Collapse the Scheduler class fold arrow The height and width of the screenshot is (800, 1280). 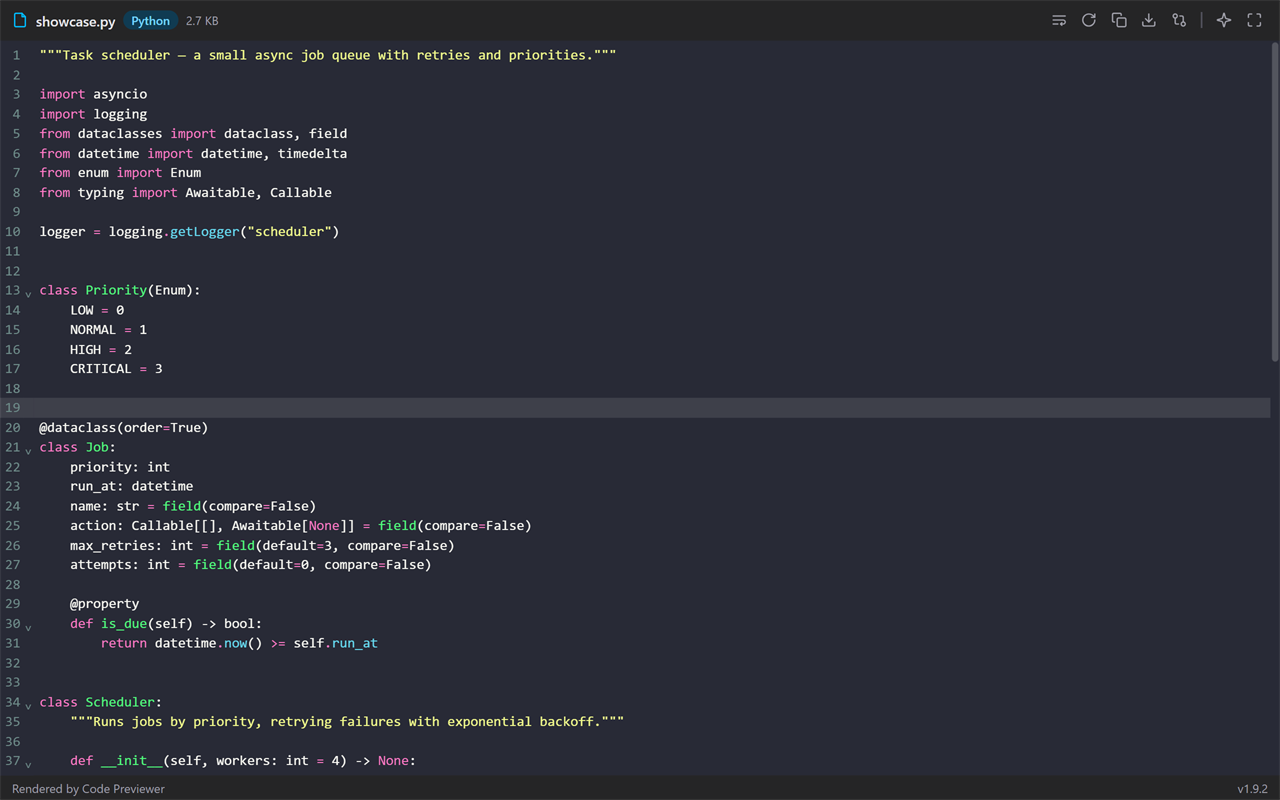pyautogui.click(x=28, y=705)
